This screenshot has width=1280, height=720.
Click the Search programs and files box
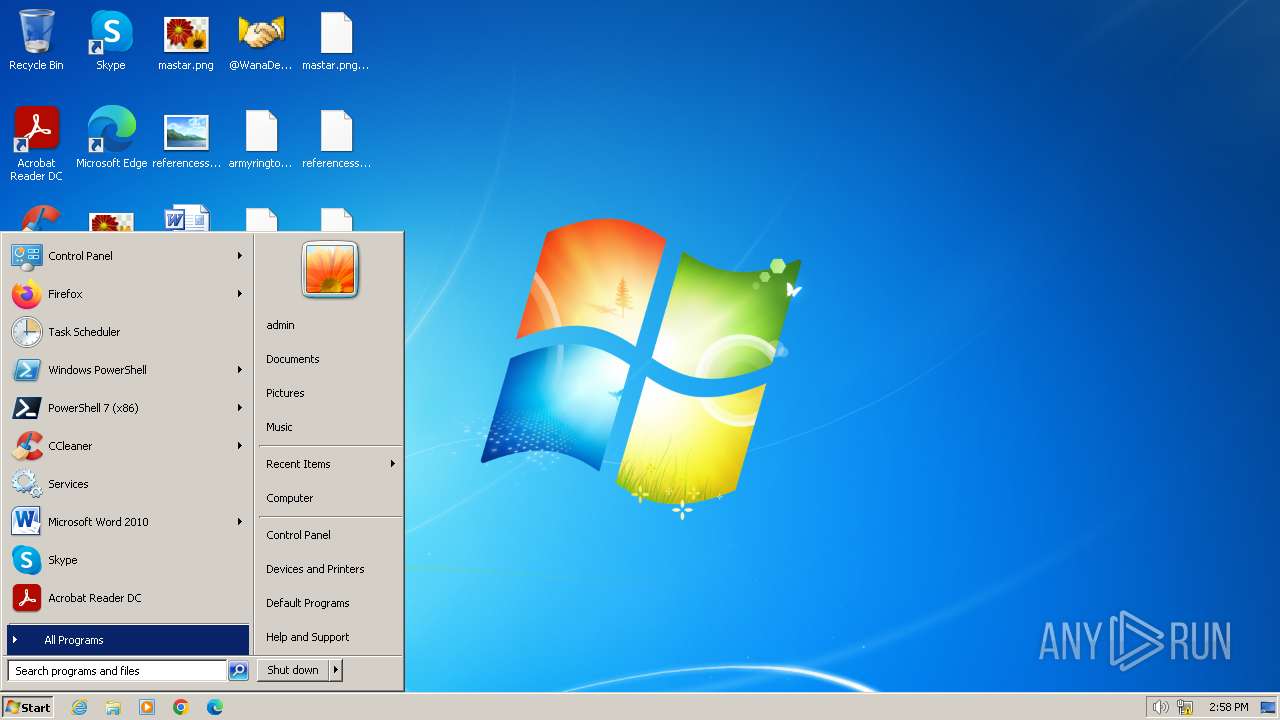click(x=117, y=671)
